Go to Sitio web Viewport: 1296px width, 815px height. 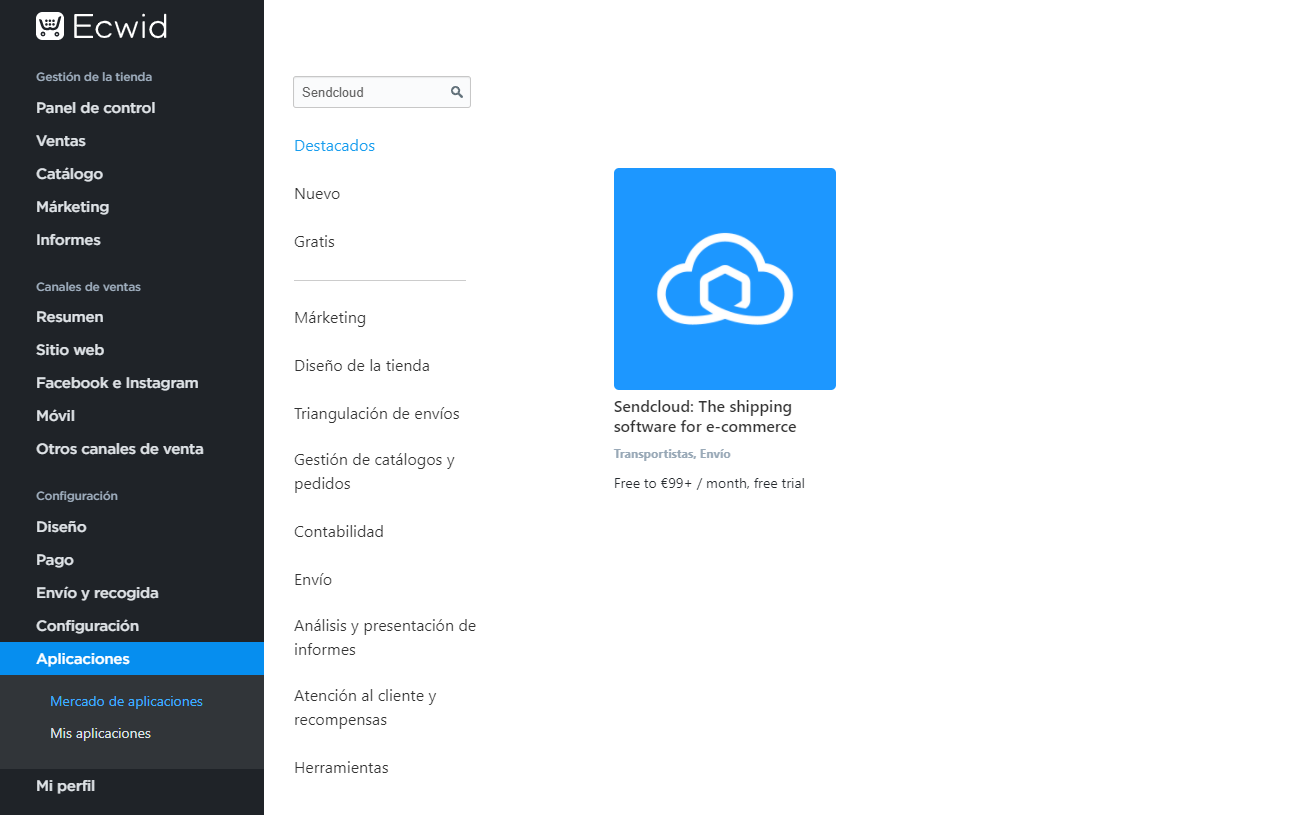[x=70, y=350]
